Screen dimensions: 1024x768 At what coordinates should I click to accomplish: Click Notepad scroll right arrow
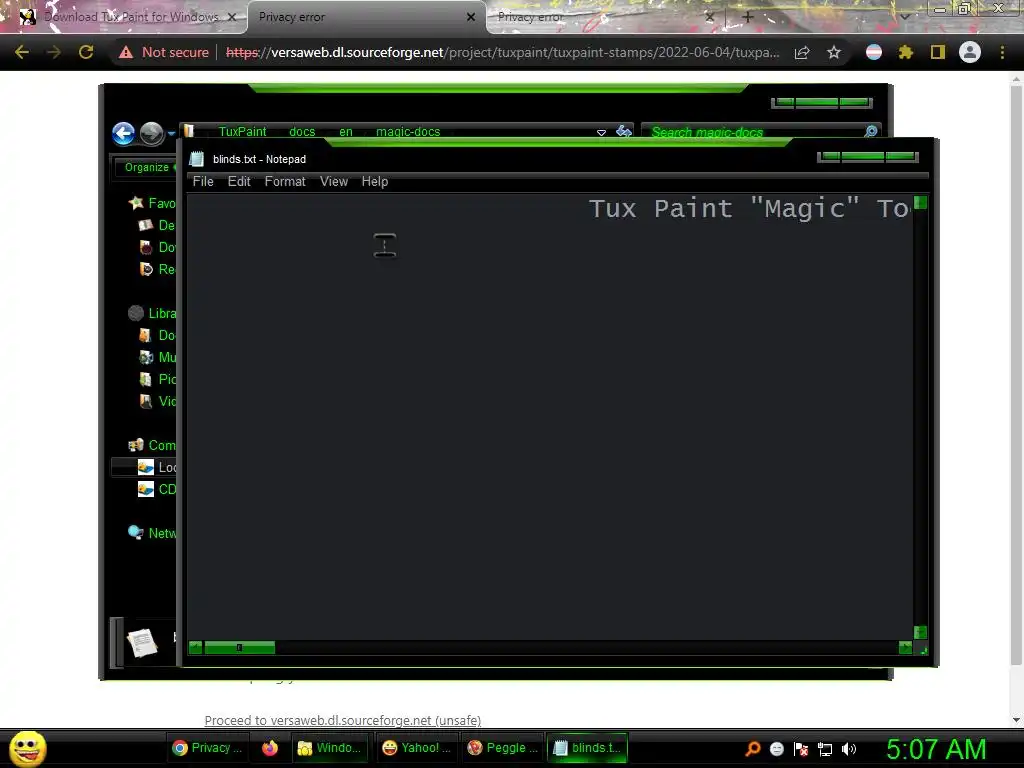[904, 647]
